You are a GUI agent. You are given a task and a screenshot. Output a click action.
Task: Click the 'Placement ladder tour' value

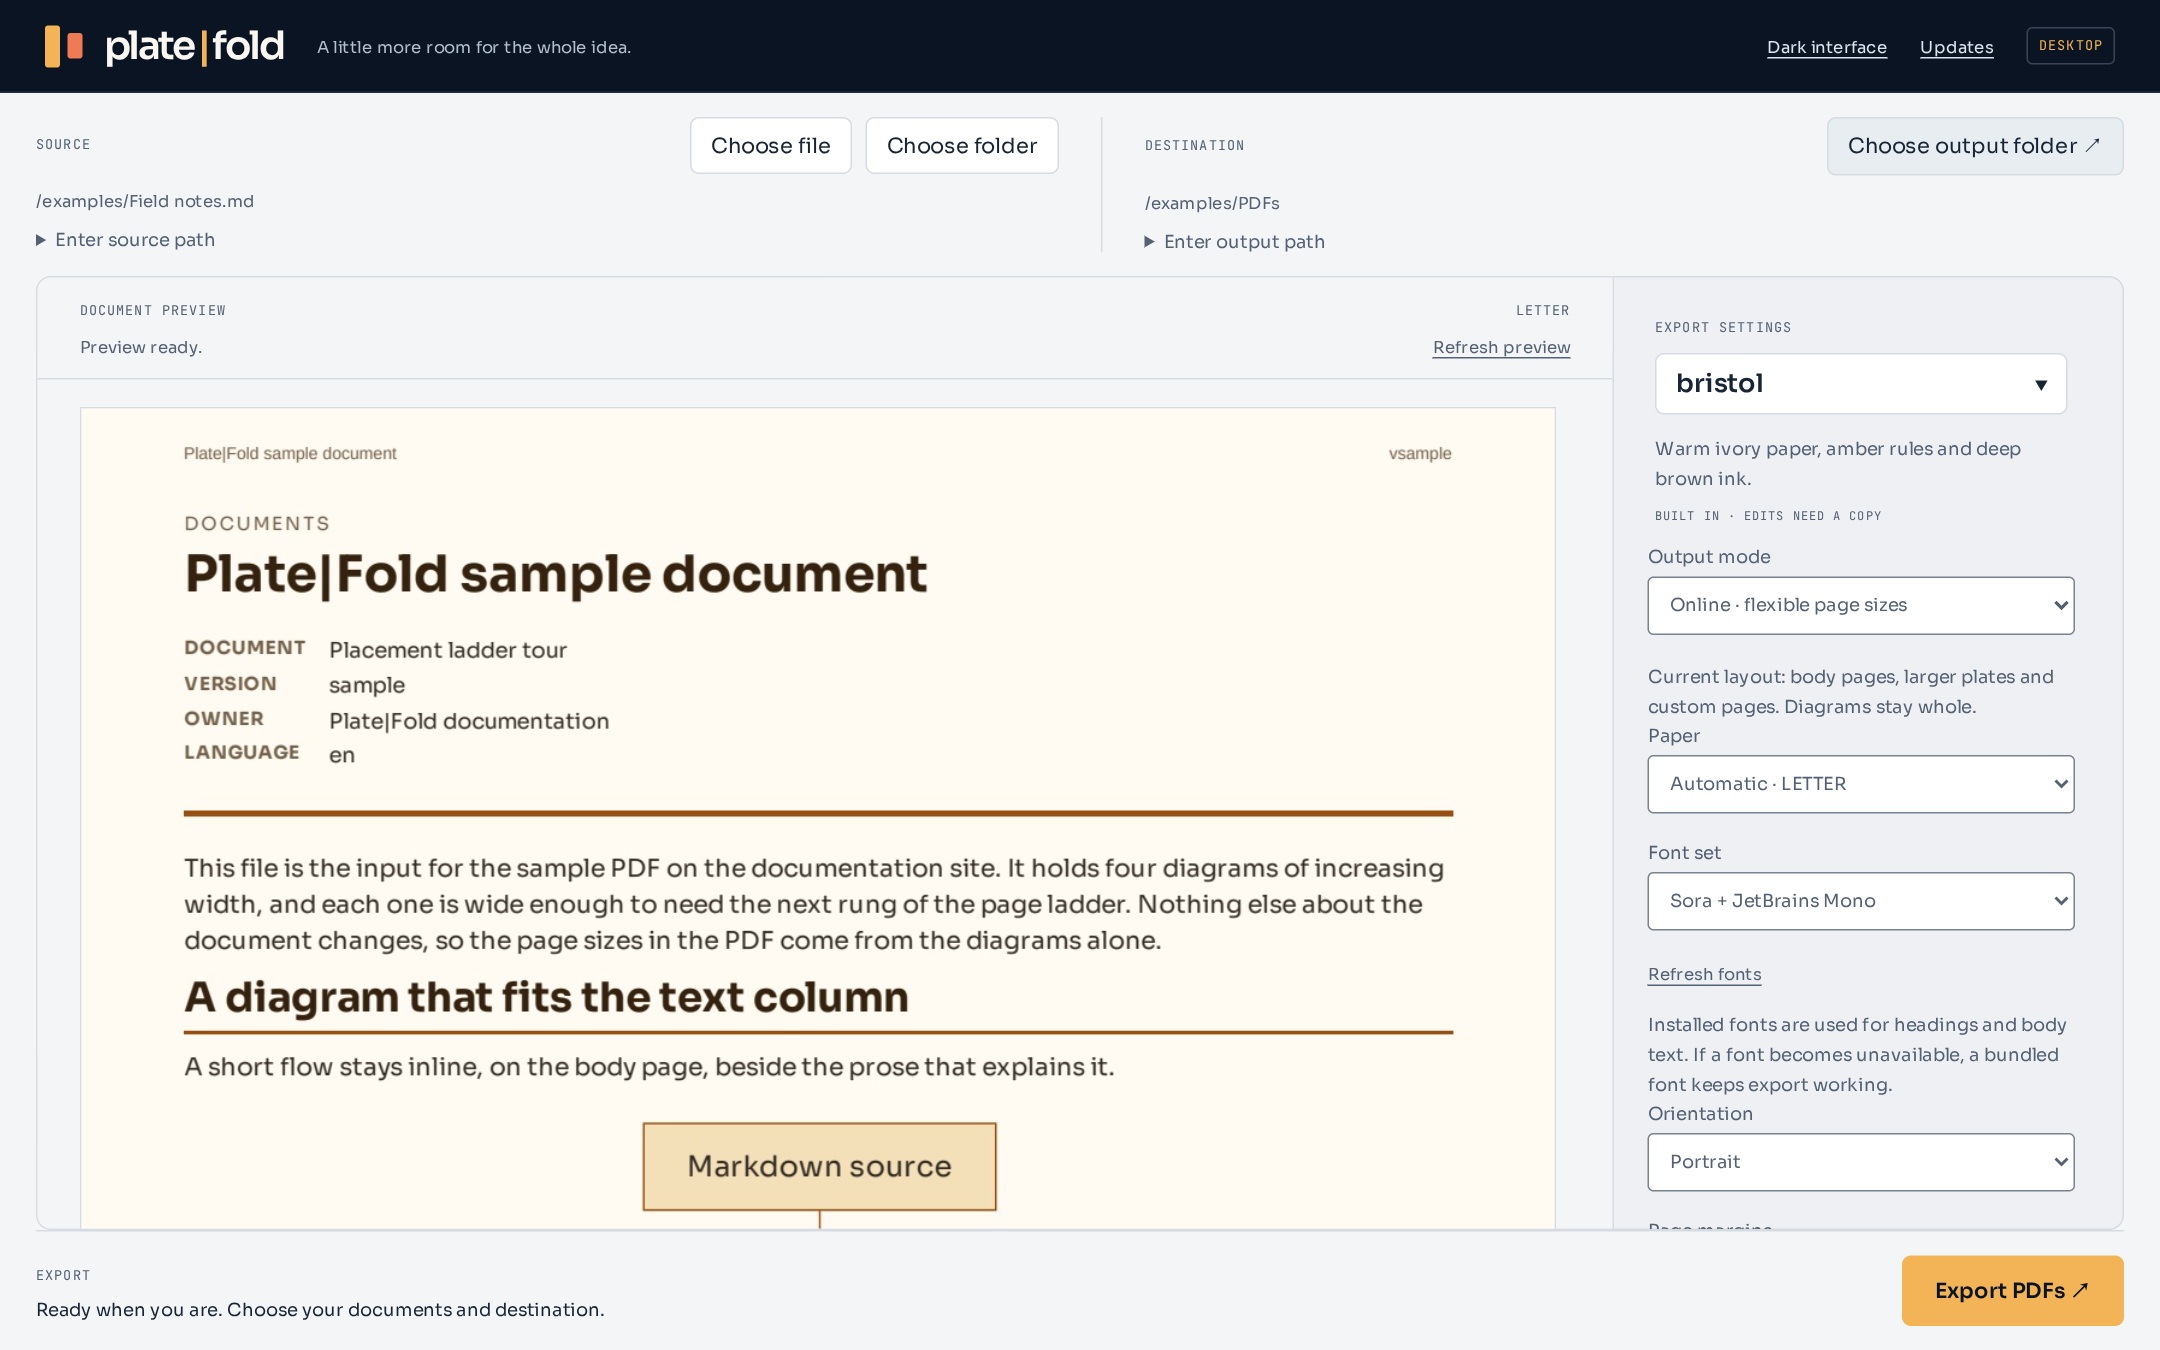(448, 650)
